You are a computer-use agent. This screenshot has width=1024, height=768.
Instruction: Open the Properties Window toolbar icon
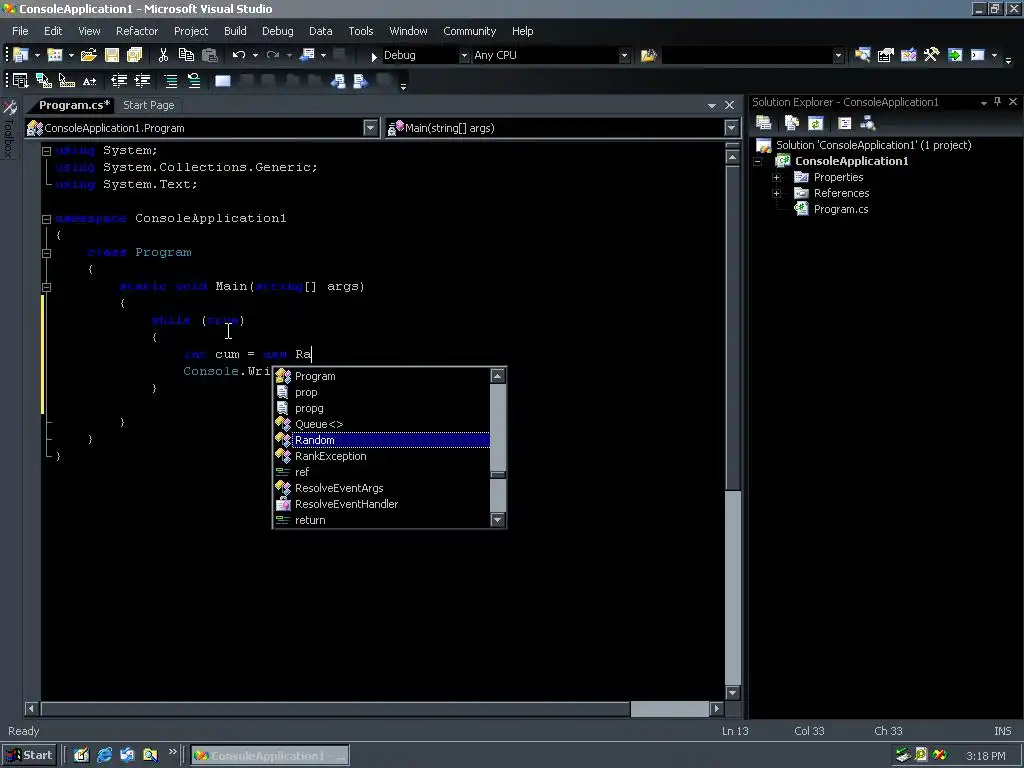tap(886, 55)
